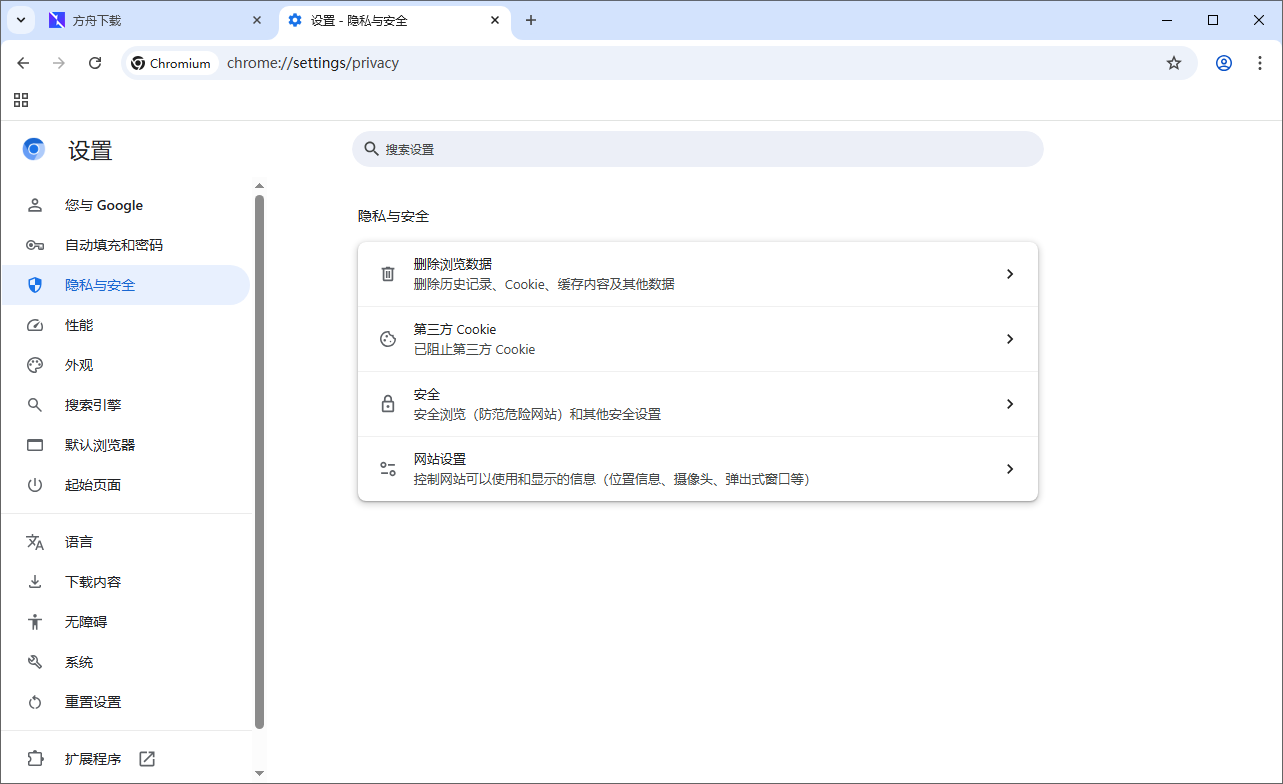Open 性能 settings via speedometer icon

coord(34,324)
